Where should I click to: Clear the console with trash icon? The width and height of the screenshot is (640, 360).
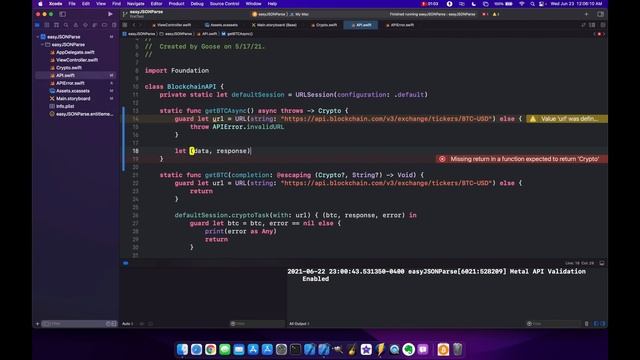587,324
